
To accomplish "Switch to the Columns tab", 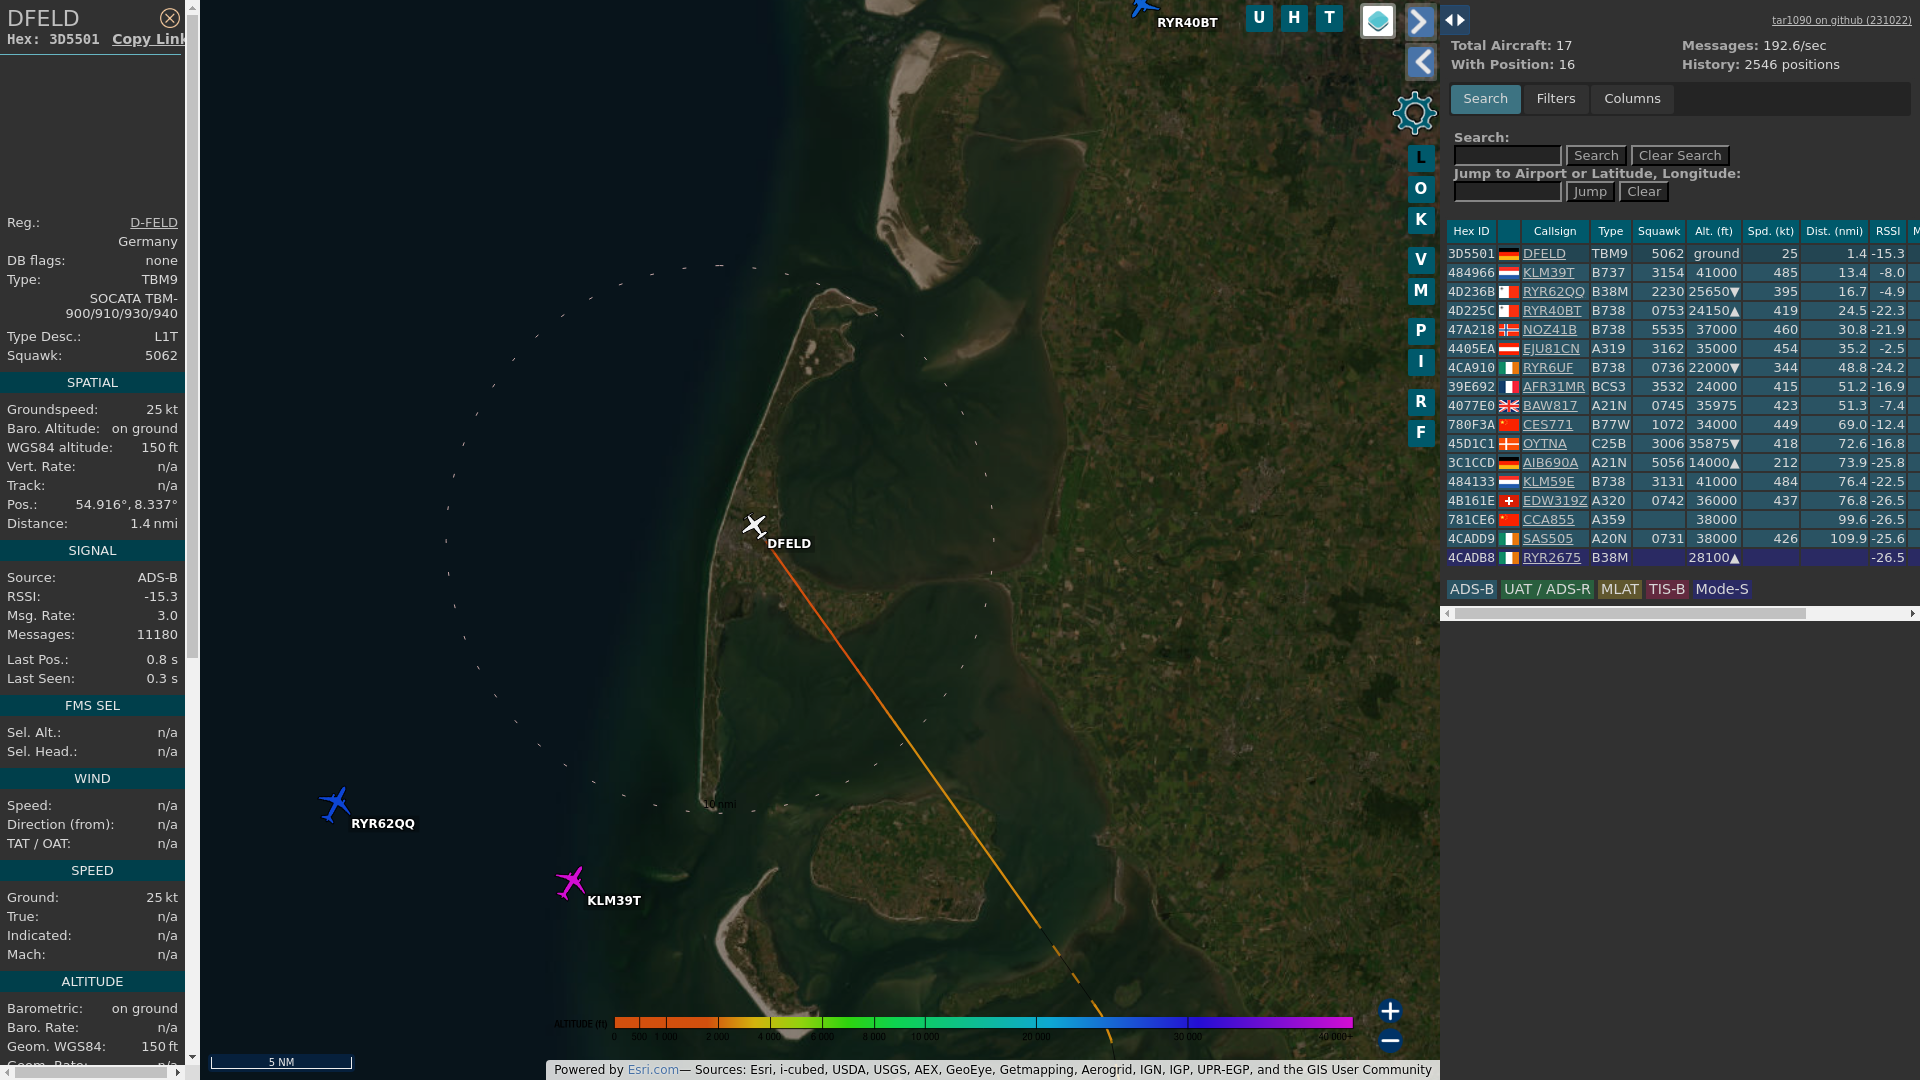I will pyautogui.click(x=1632, y=99).
